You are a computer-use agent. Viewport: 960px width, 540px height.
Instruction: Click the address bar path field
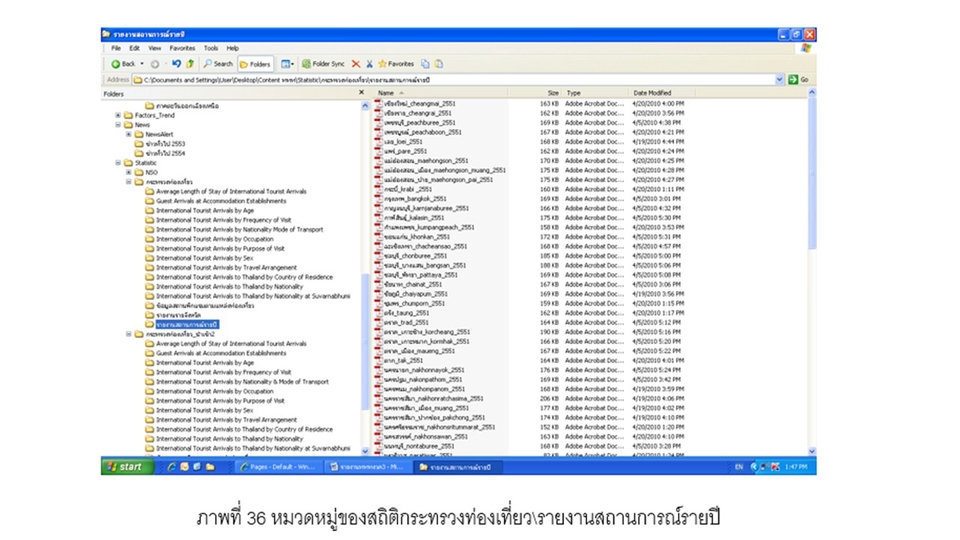pos(453,80)
